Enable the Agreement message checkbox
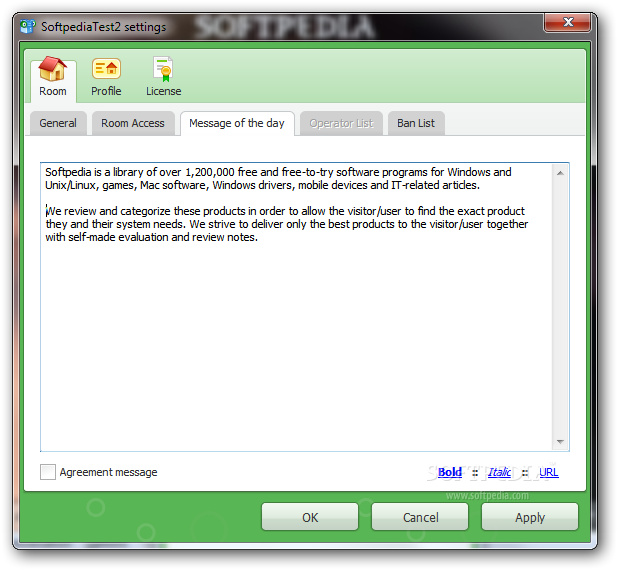Viewport: 618px width, 570px height. click(x=48, y=472)
